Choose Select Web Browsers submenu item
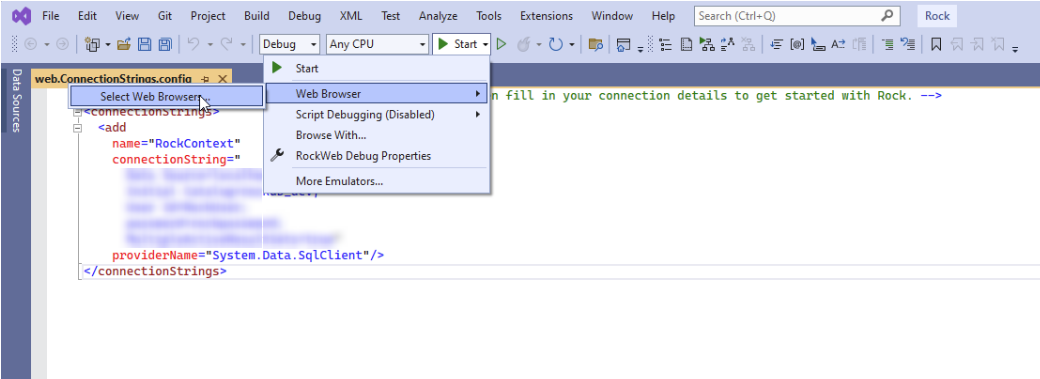The height and width of the screenshot is (379, 1040). [x=166, y=96]
